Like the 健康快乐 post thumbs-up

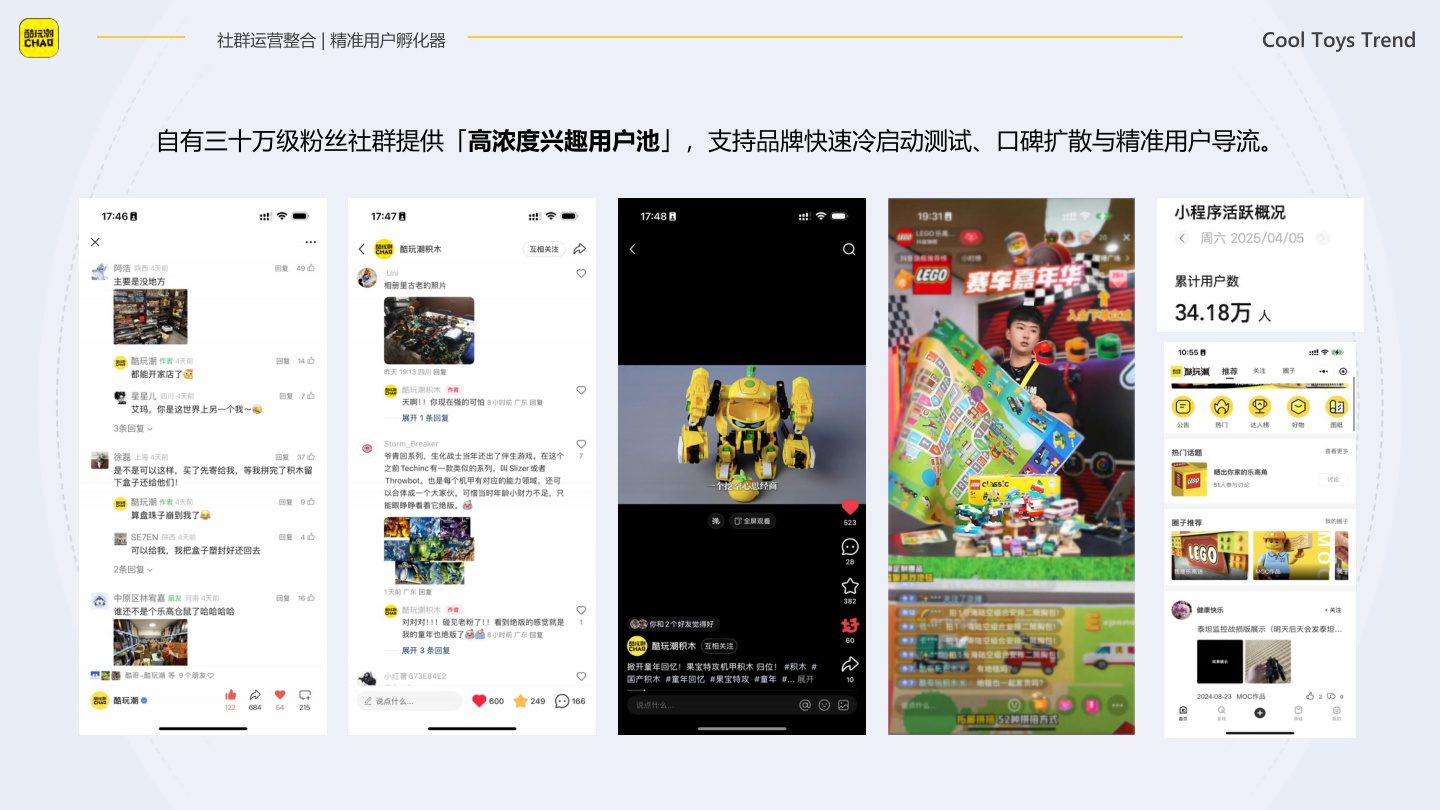tap(1310, 696)
